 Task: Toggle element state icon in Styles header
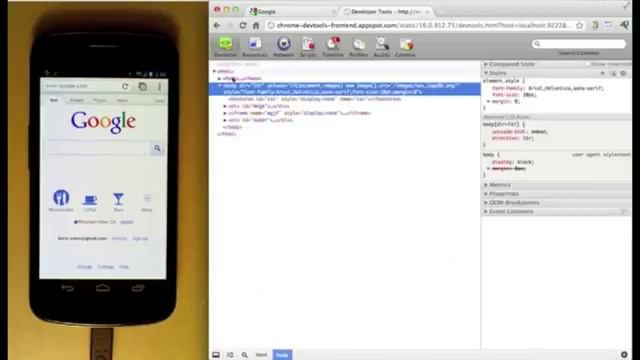point(613,73)
